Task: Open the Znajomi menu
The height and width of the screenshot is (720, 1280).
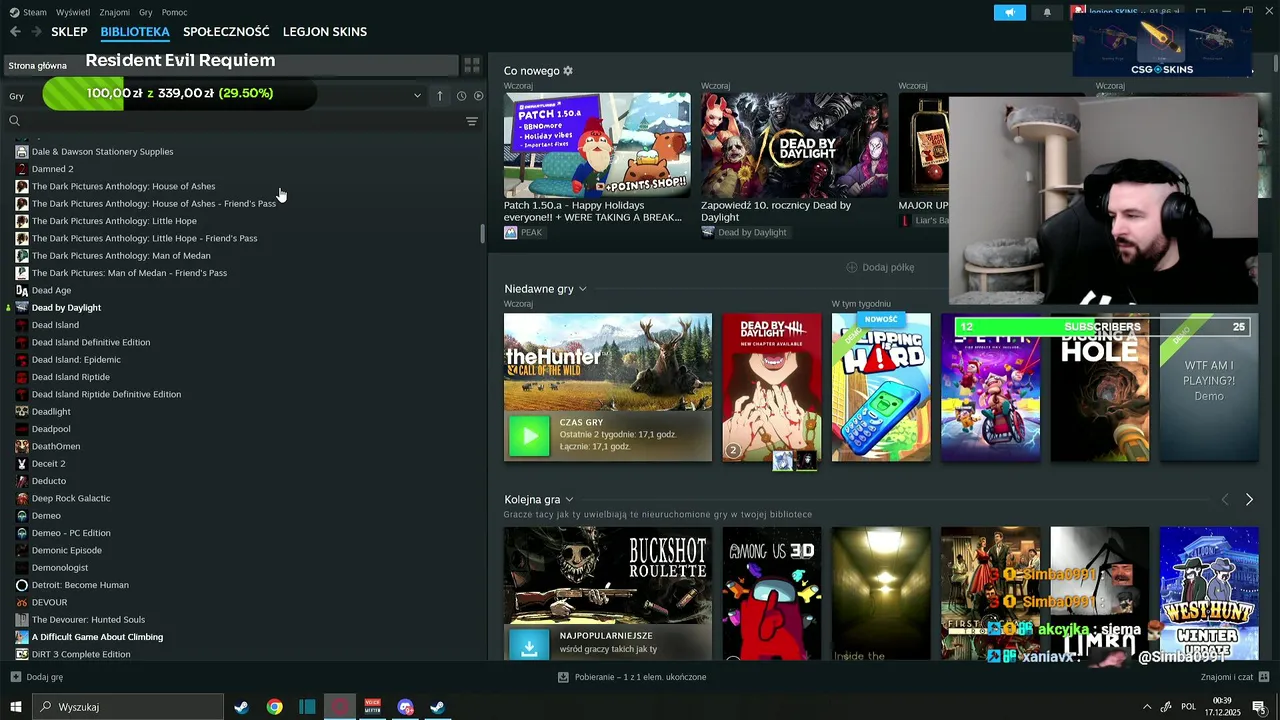Action: coord(115,12)
